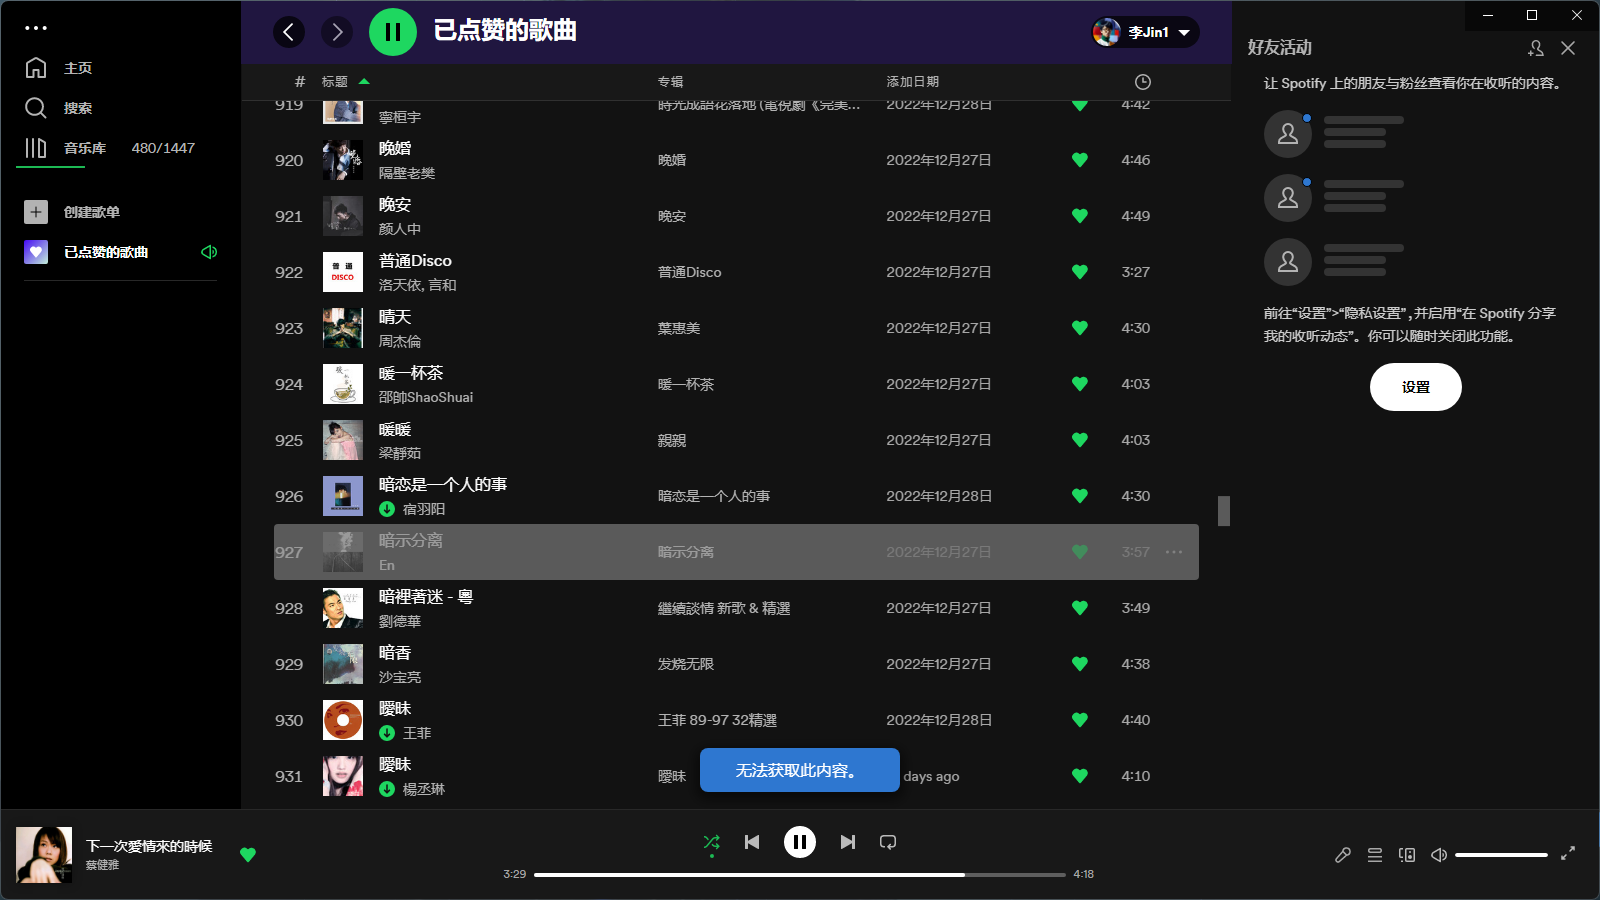Open the 李Jin1 account dropdown
The image size is (1600, 900).
tap(1146, 32)
